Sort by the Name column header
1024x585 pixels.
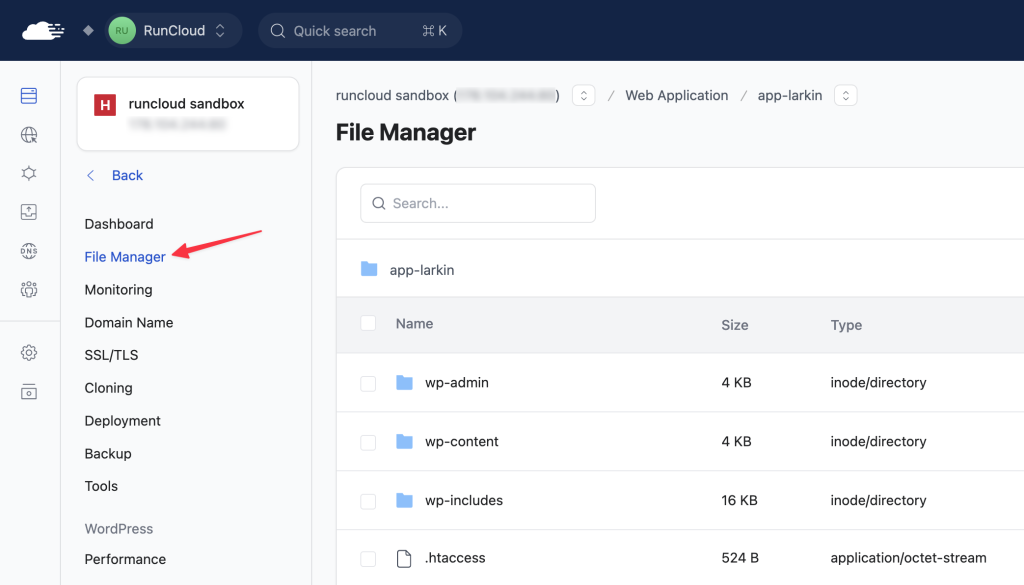click(x=414, y=324)
